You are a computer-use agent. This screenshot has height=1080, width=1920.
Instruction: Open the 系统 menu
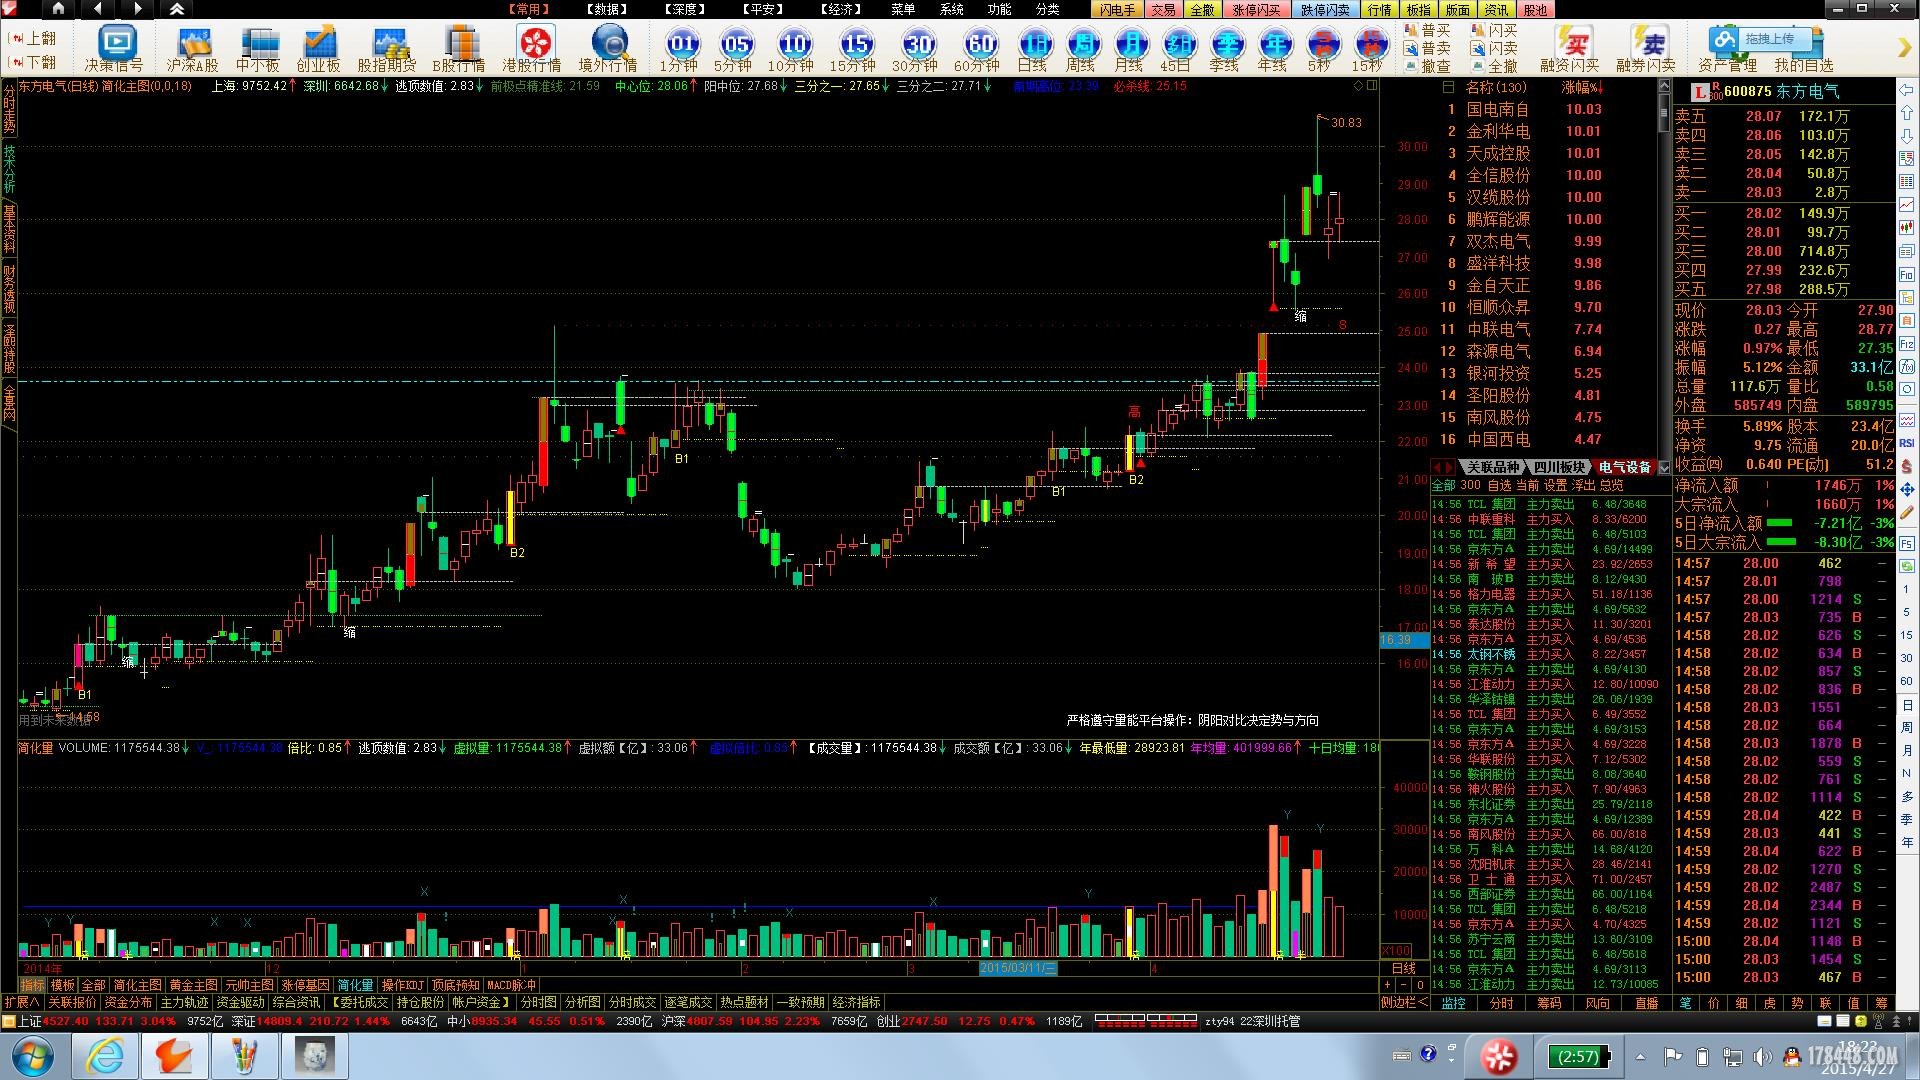tap(951, 9)
